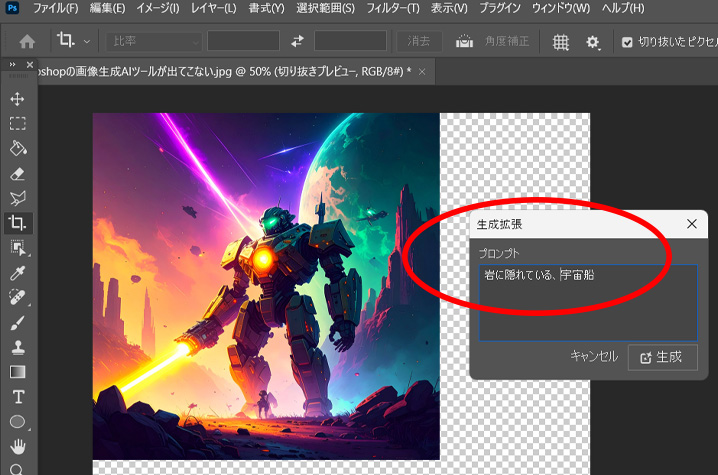Expand the tools panel with double arrows
Viewport: 718px width, 475px height.
click(12, 65)
